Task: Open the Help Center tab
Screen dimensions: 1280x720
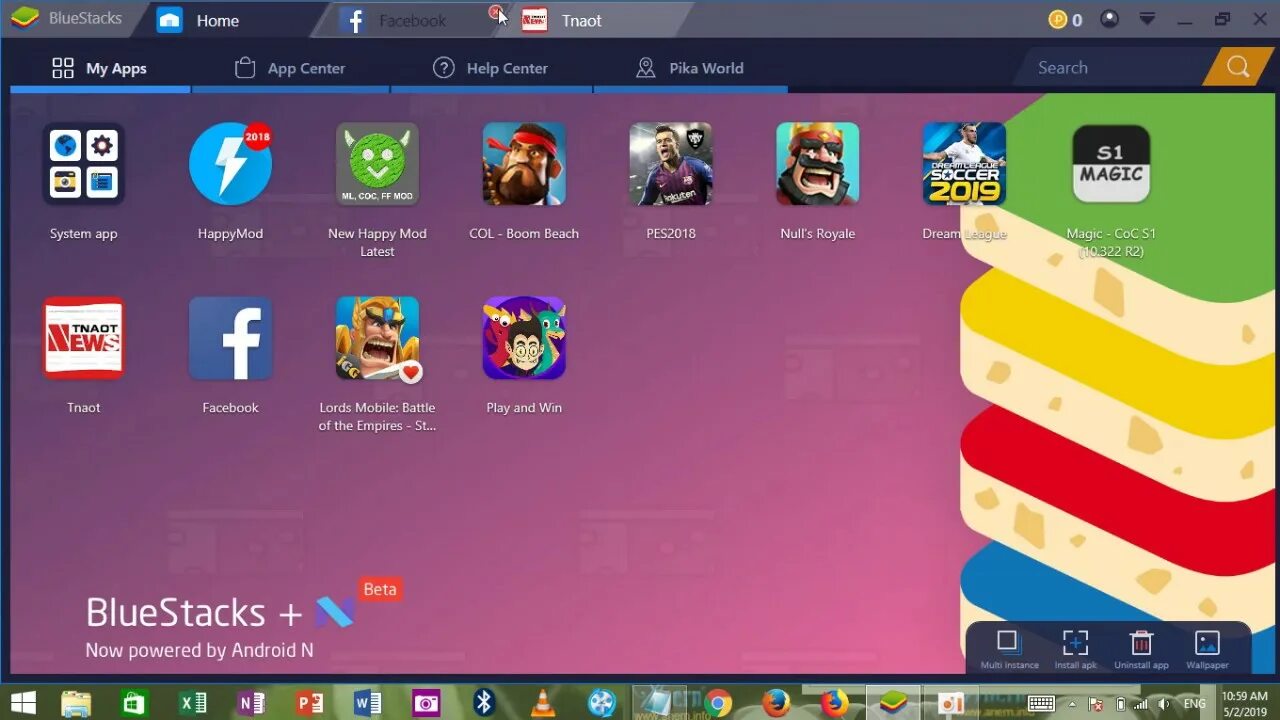Action: (x=490, y=68)
